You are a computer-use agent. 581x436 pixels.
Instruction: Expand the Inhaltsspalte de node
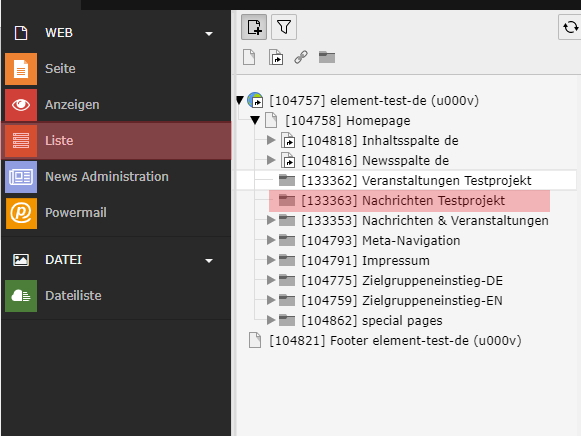[x=271, y=140]
